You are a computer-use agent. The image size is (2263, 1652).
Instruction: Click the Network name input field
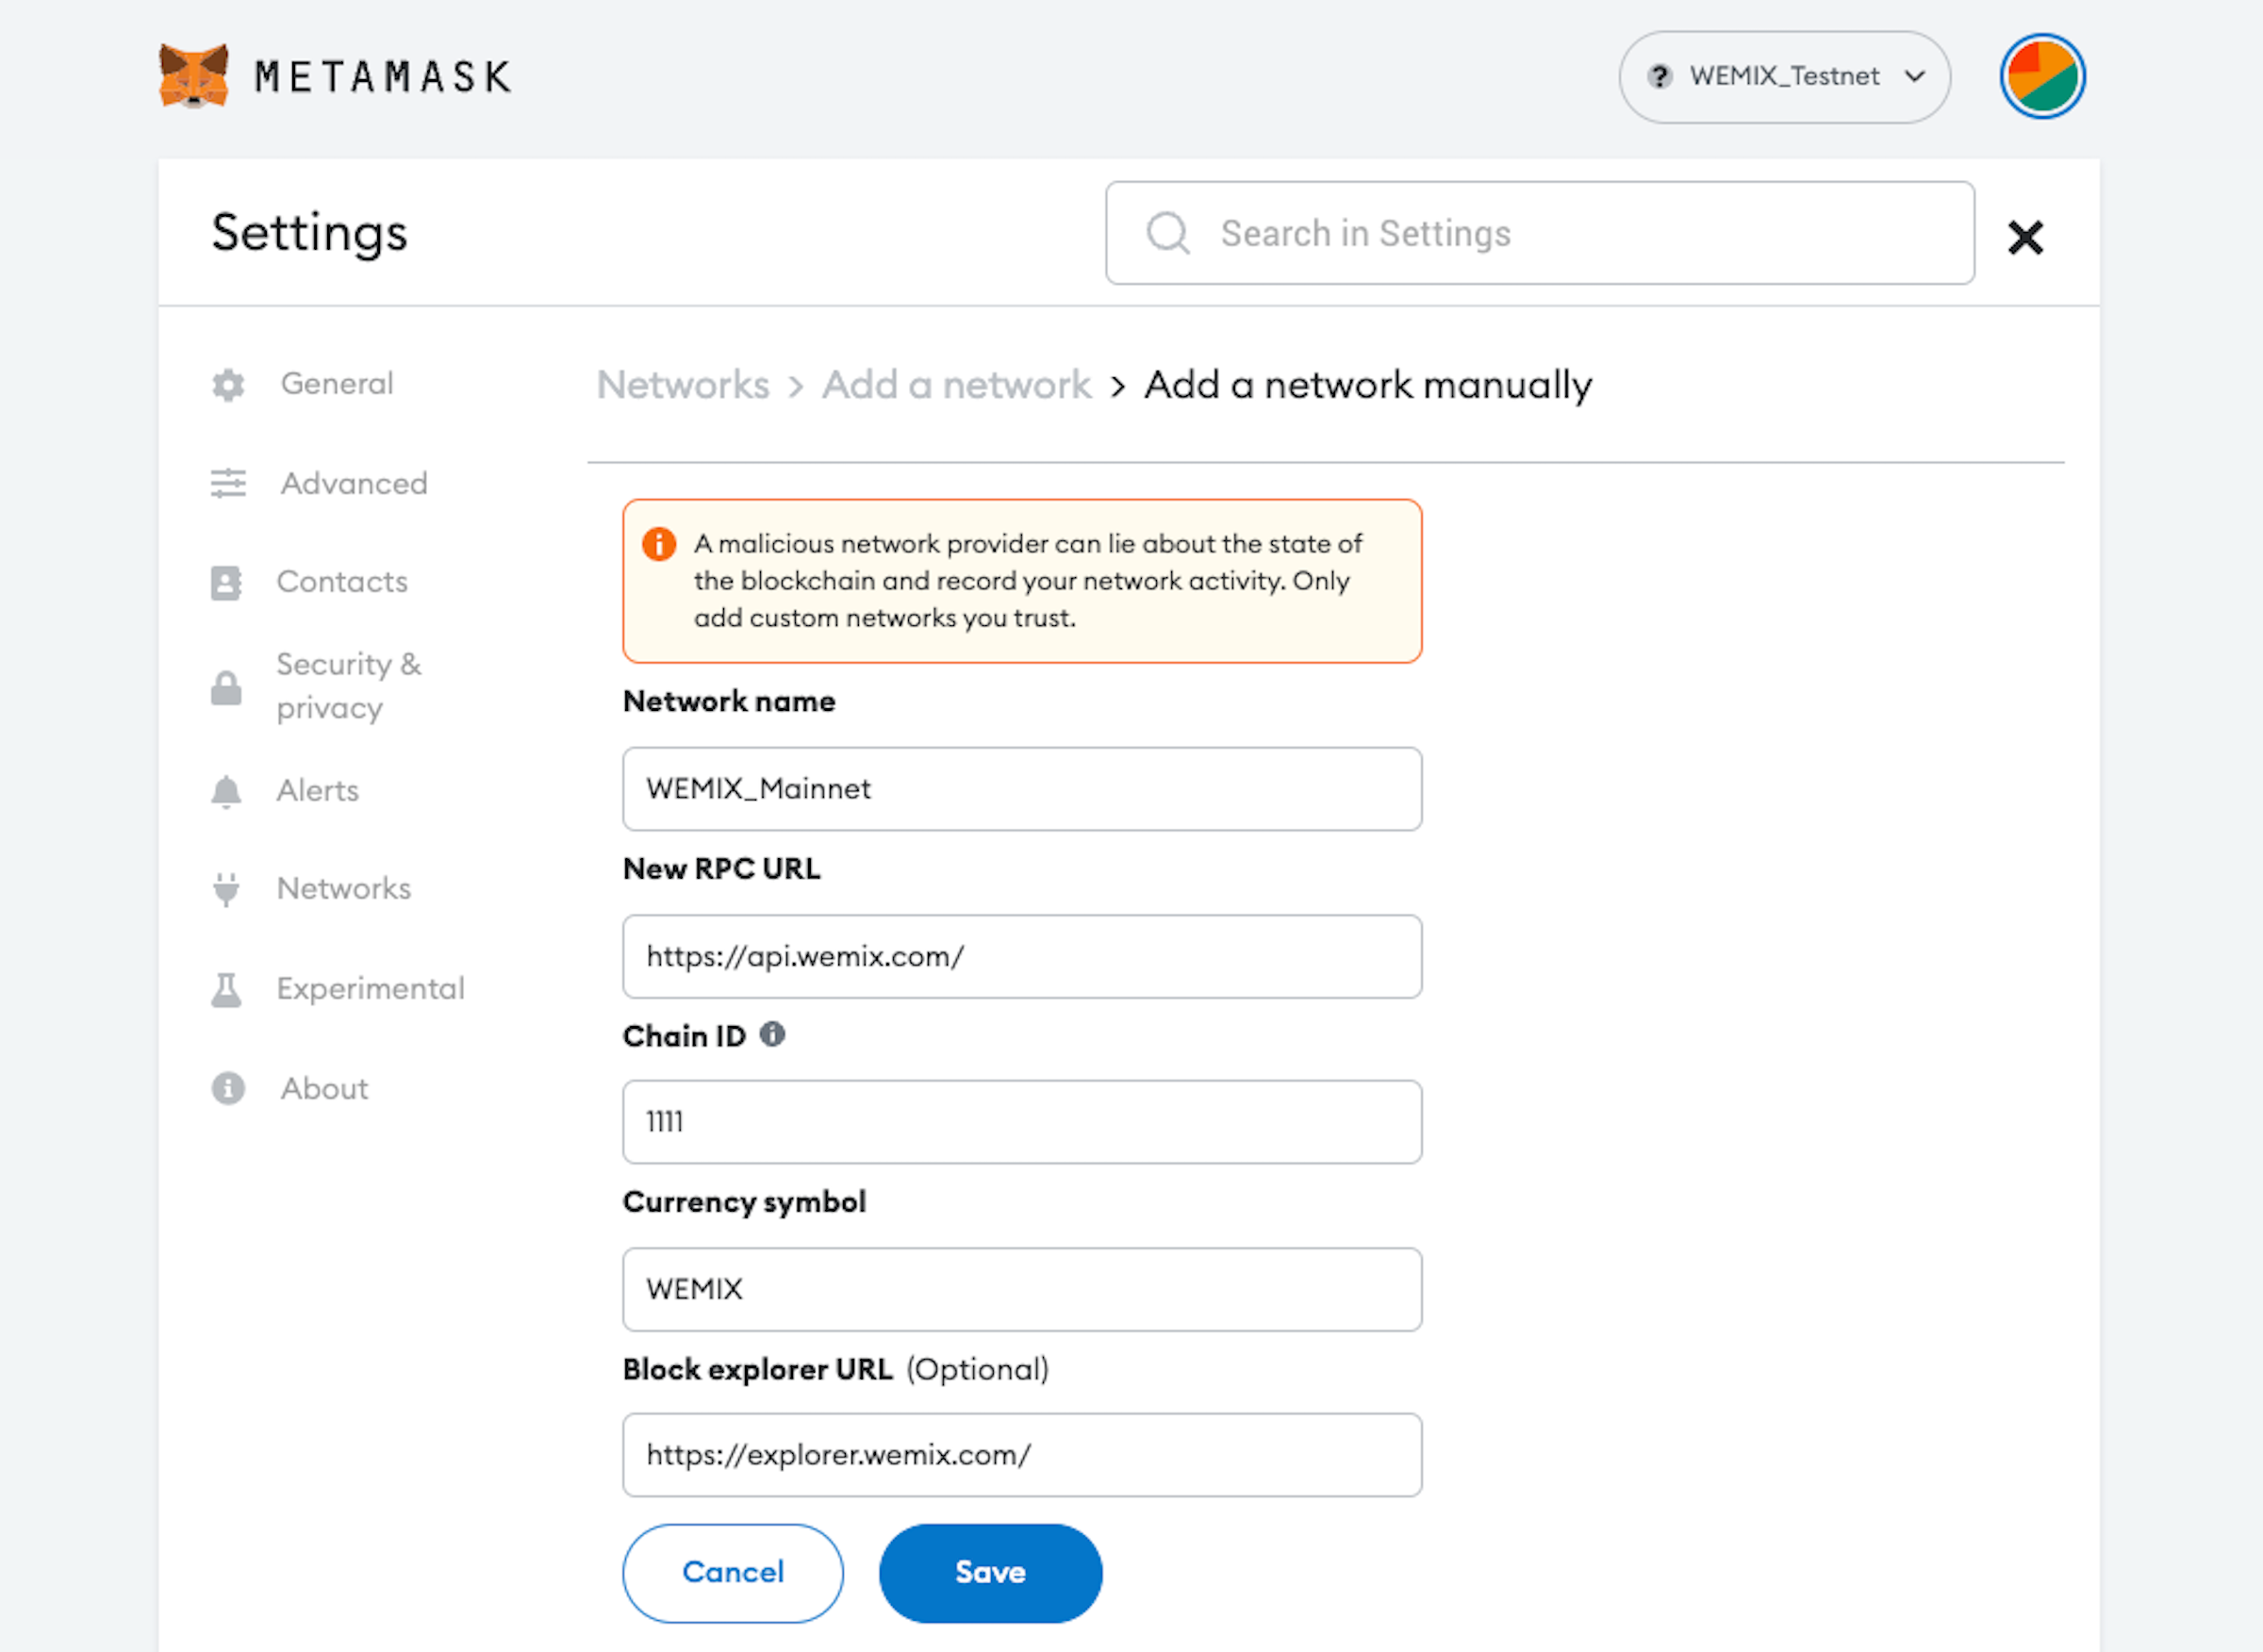tap(1022, 789)
